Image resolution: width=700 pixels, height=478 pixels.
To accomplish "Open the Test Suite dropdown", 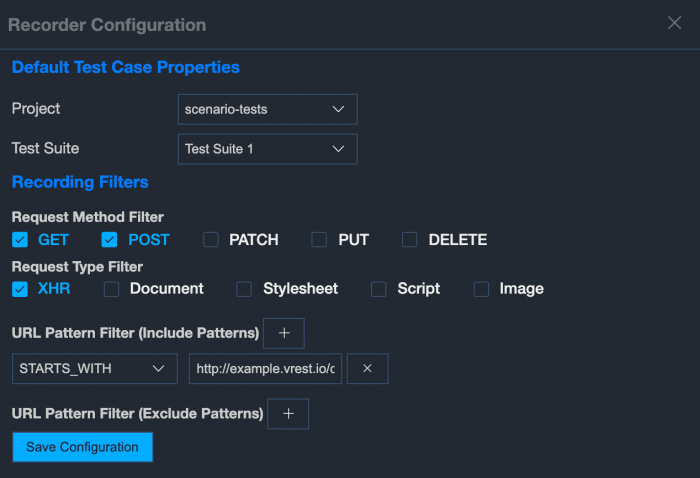I will 267,149.
